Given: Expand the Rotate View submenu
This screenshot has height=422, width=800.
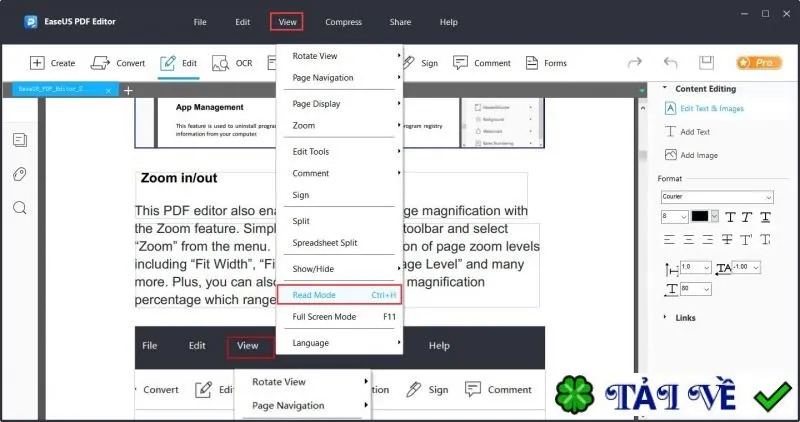Looking at the screenshot, I should pos(340,56).
